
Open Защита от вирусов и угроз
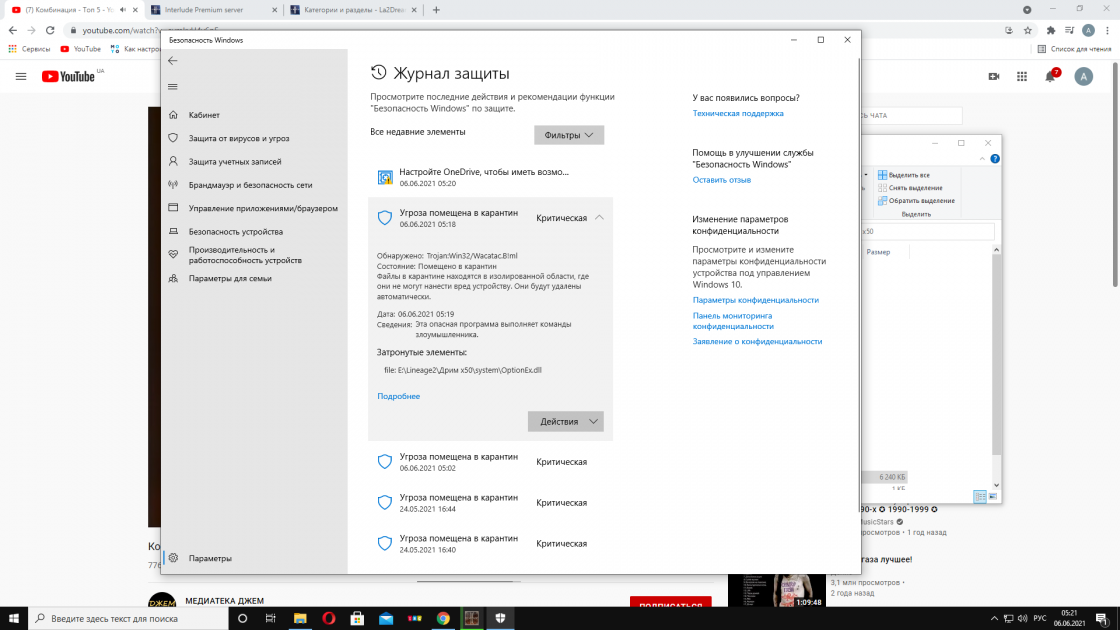point(238,138)
